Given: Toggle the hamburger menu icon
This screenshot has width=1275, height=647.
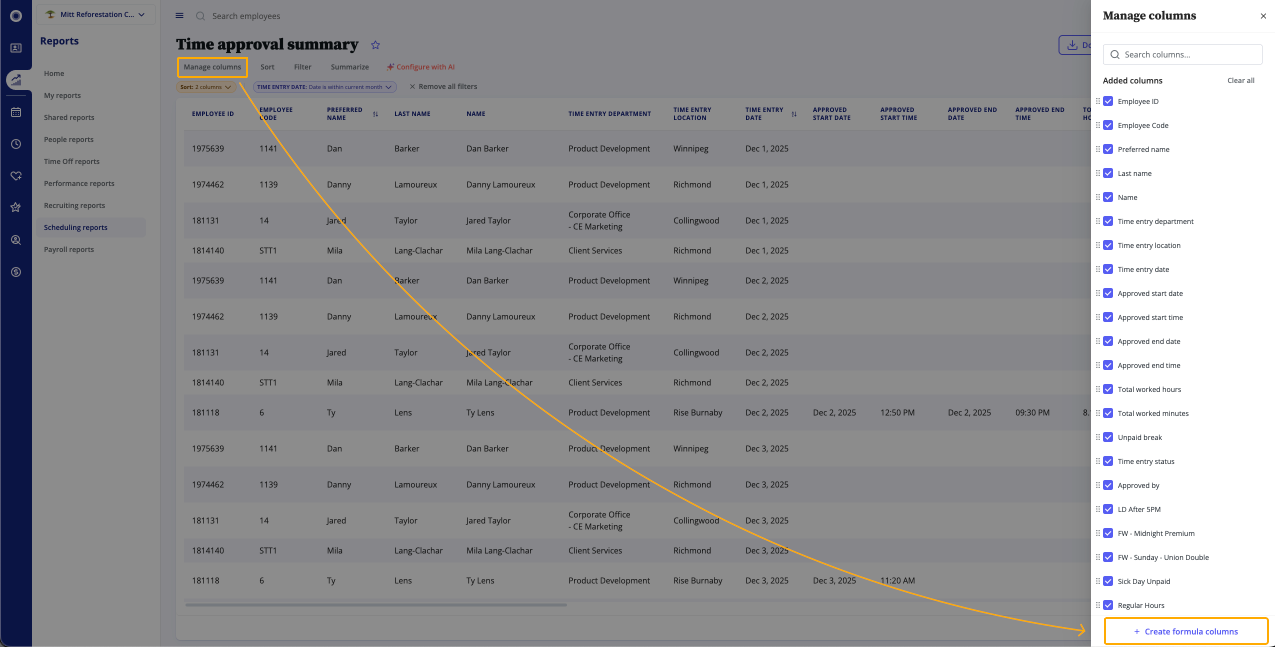Looking at the screenshot, I should [179, 16].
